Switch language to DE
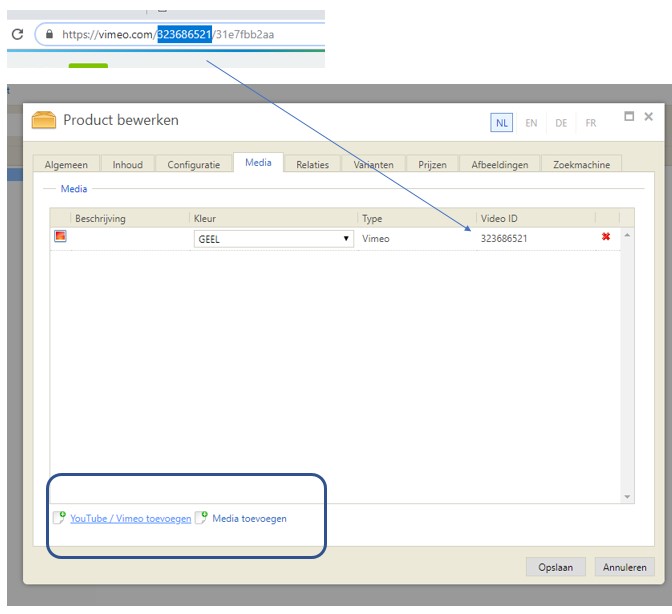672x614 pixels. pyautogui.click(x=561, y=123)
